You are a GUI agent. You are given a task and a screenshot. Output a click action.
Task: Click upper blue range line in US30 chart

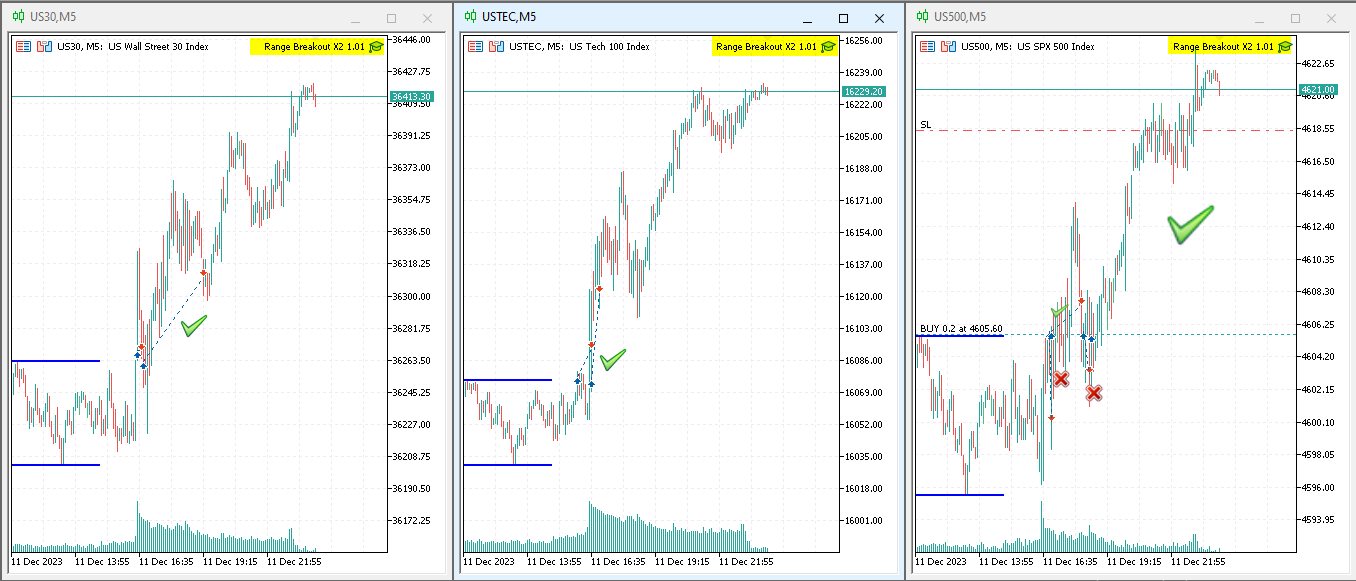click(56, 360)
